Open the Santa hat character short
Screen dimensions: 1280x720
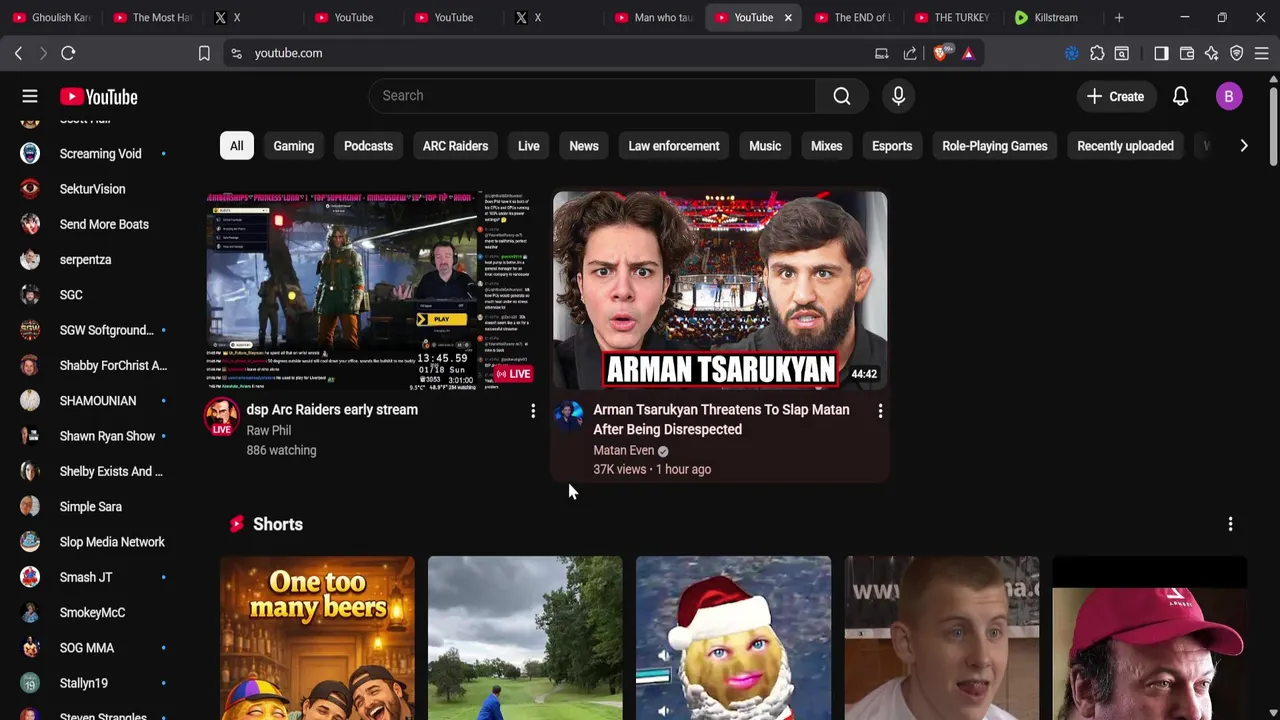(x=733, y=638)
